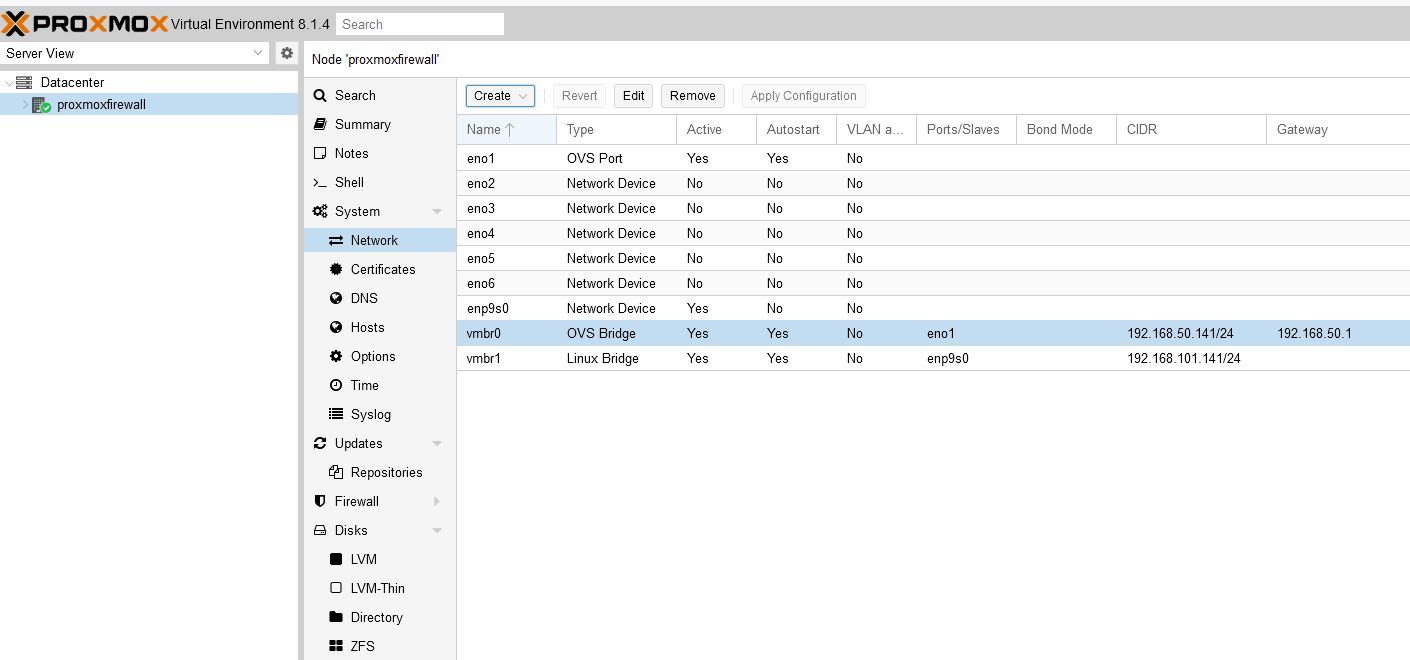This screenshot has width=1410, height=660.
Task: Expand the proxmoxfirewall tree node
Action: tap(25, 105)
